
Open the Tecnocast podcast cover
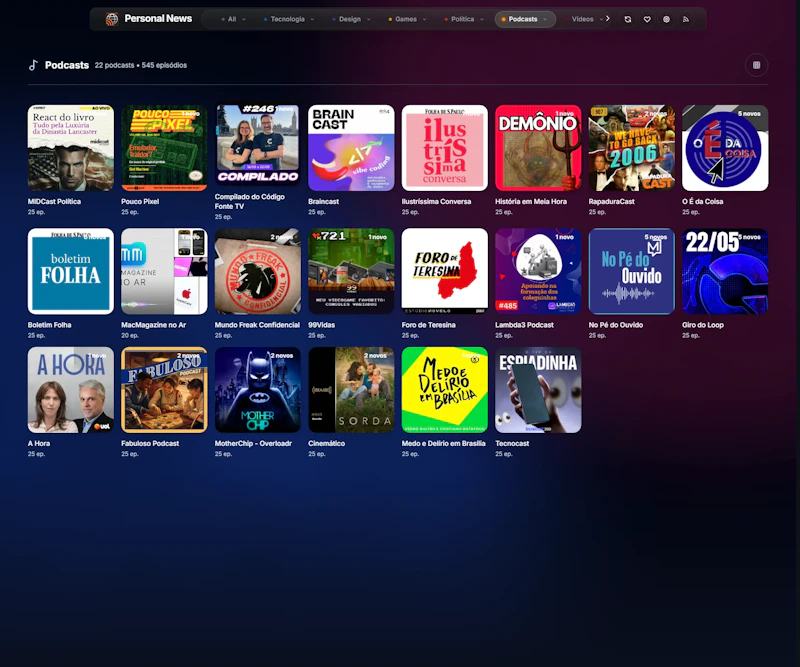coord(538,390)
